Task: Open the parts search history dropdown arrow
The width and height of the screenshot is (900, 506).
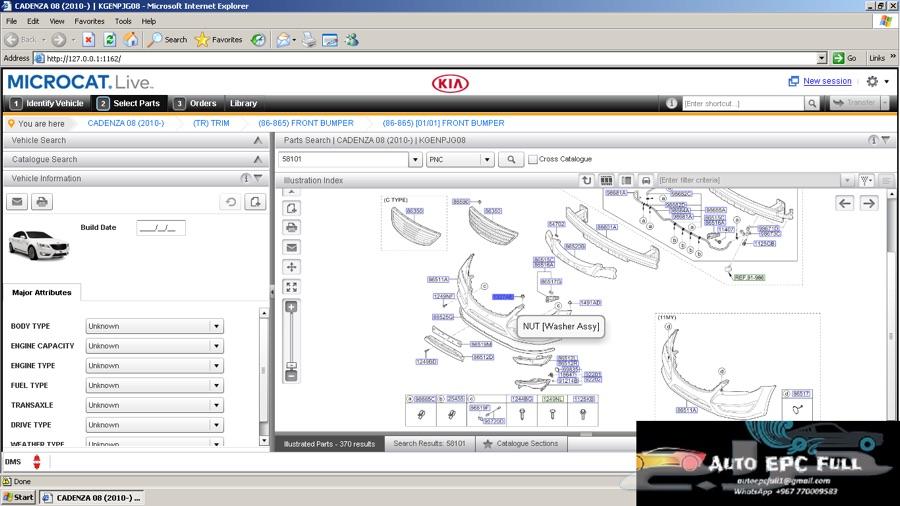Action: click(416, 159)
